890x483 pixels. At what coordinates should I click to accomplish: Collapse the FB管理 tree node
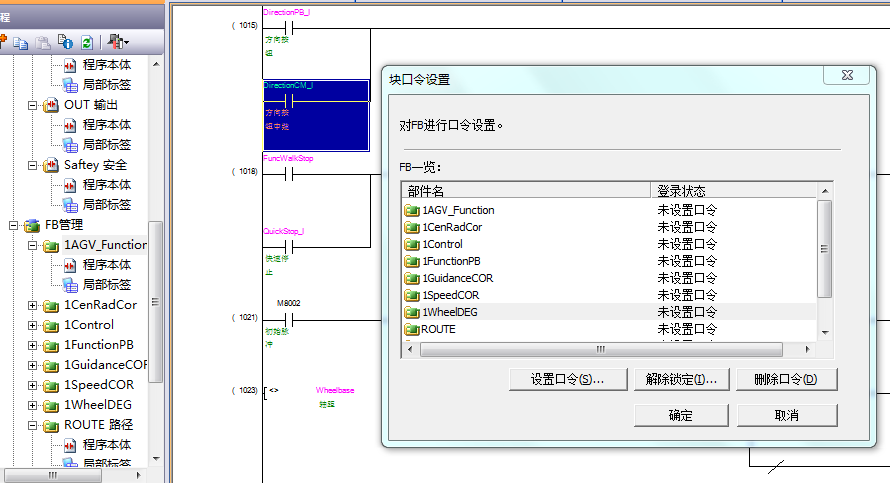(x=13, y=225)
